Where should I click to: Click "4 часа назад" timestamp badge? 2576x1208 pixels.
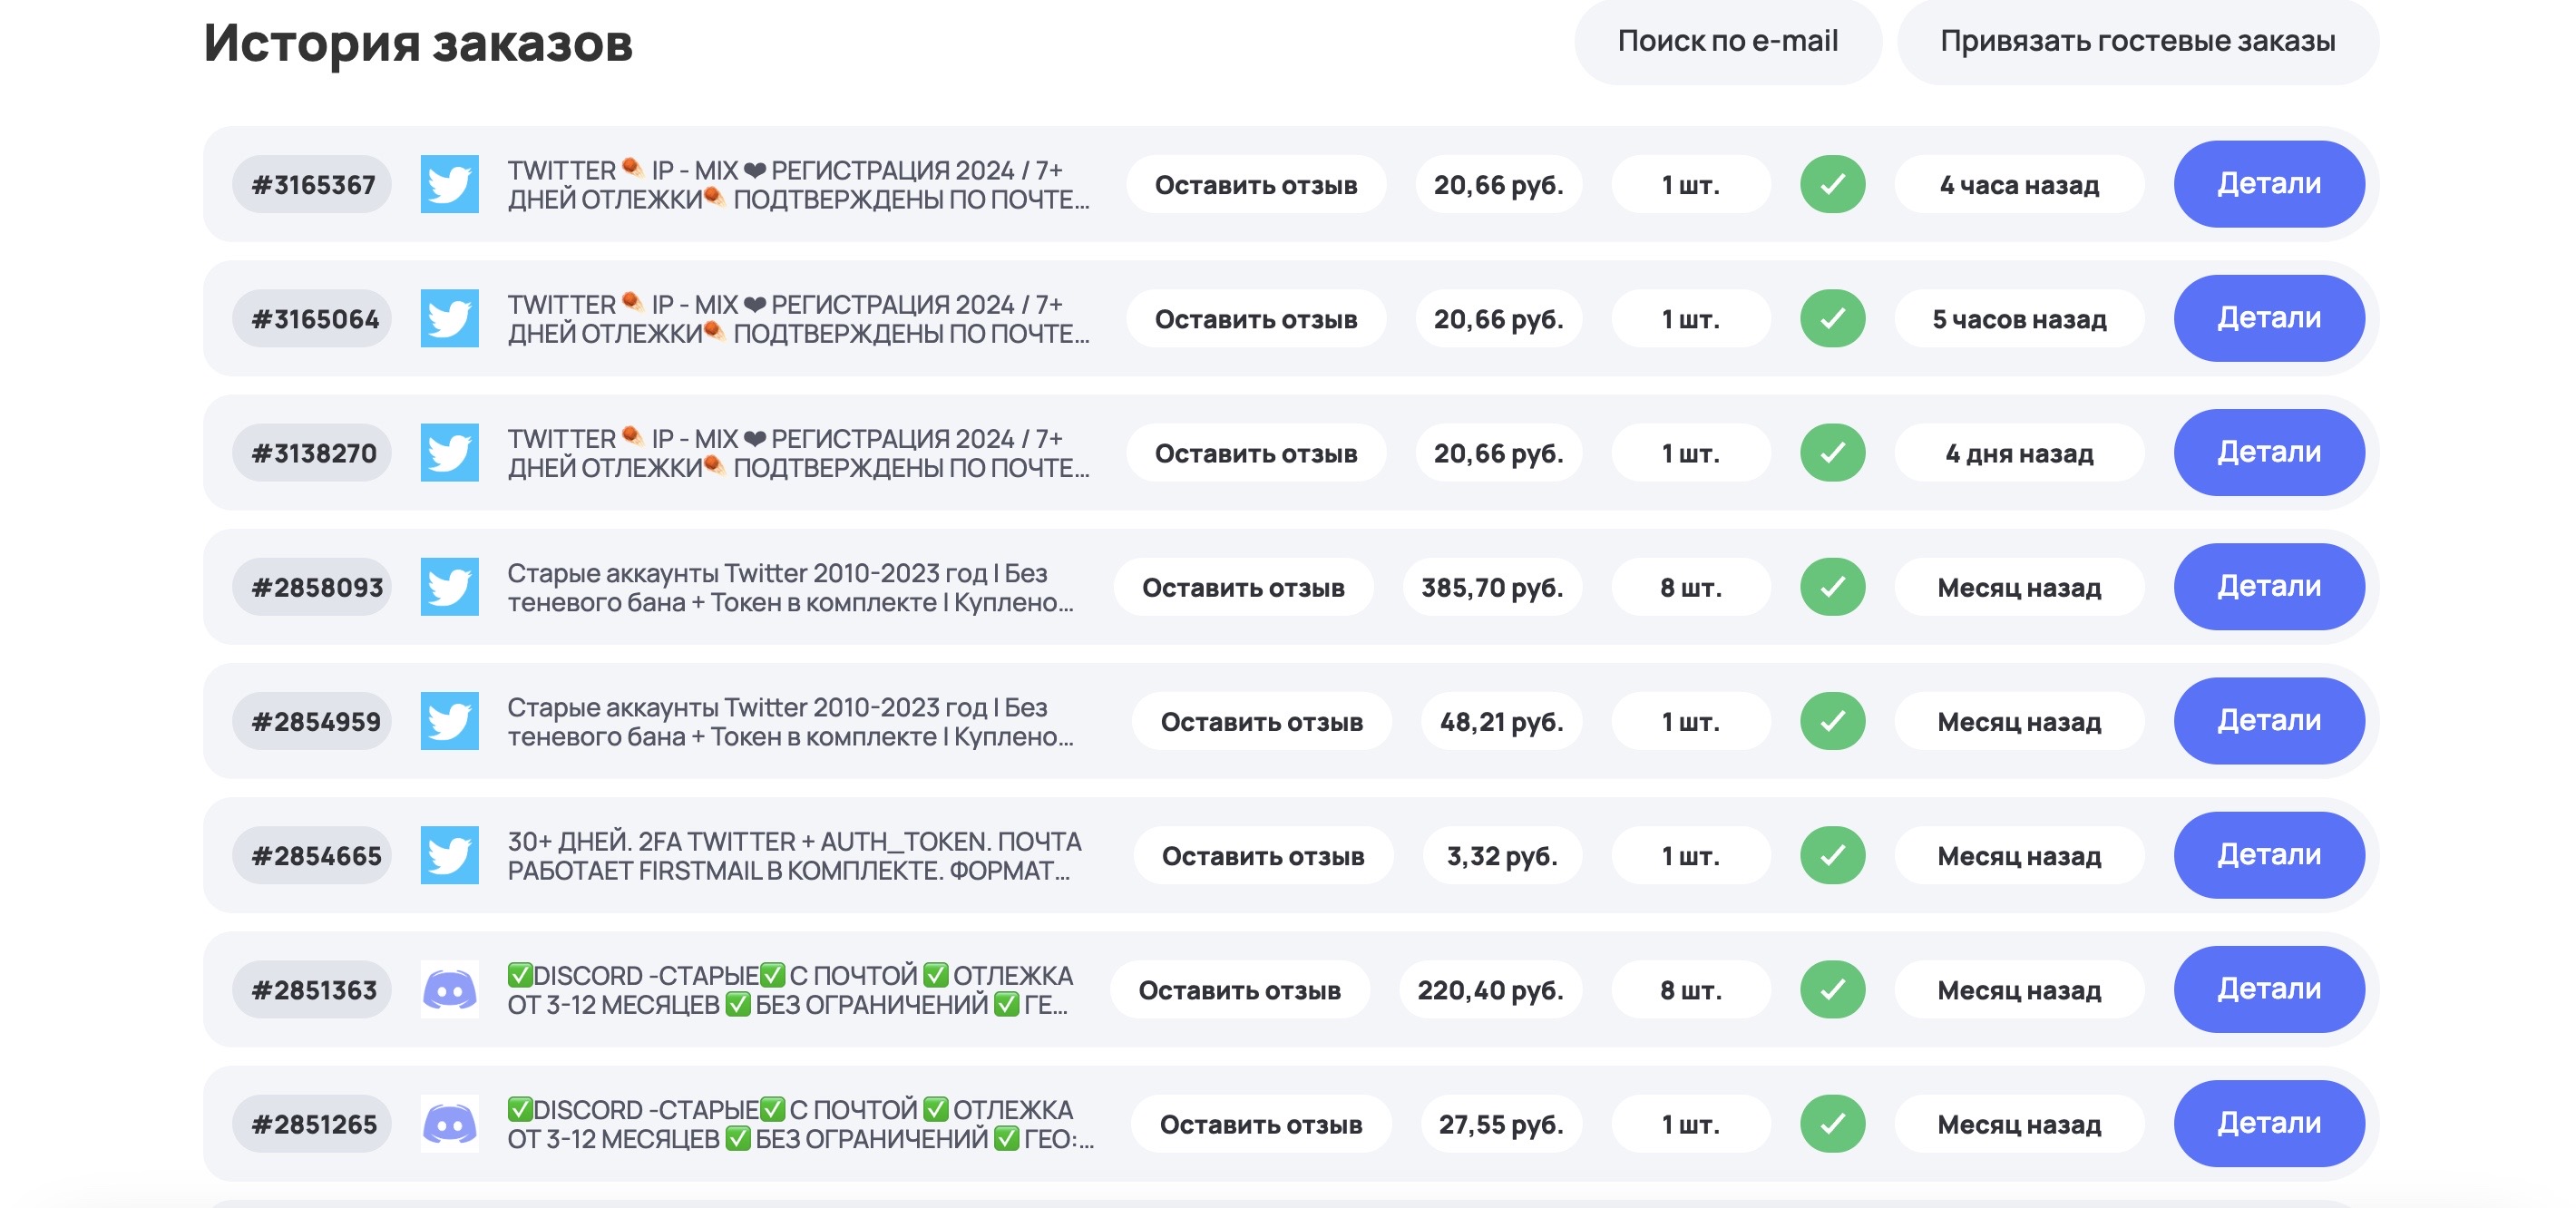point(2018,185)
